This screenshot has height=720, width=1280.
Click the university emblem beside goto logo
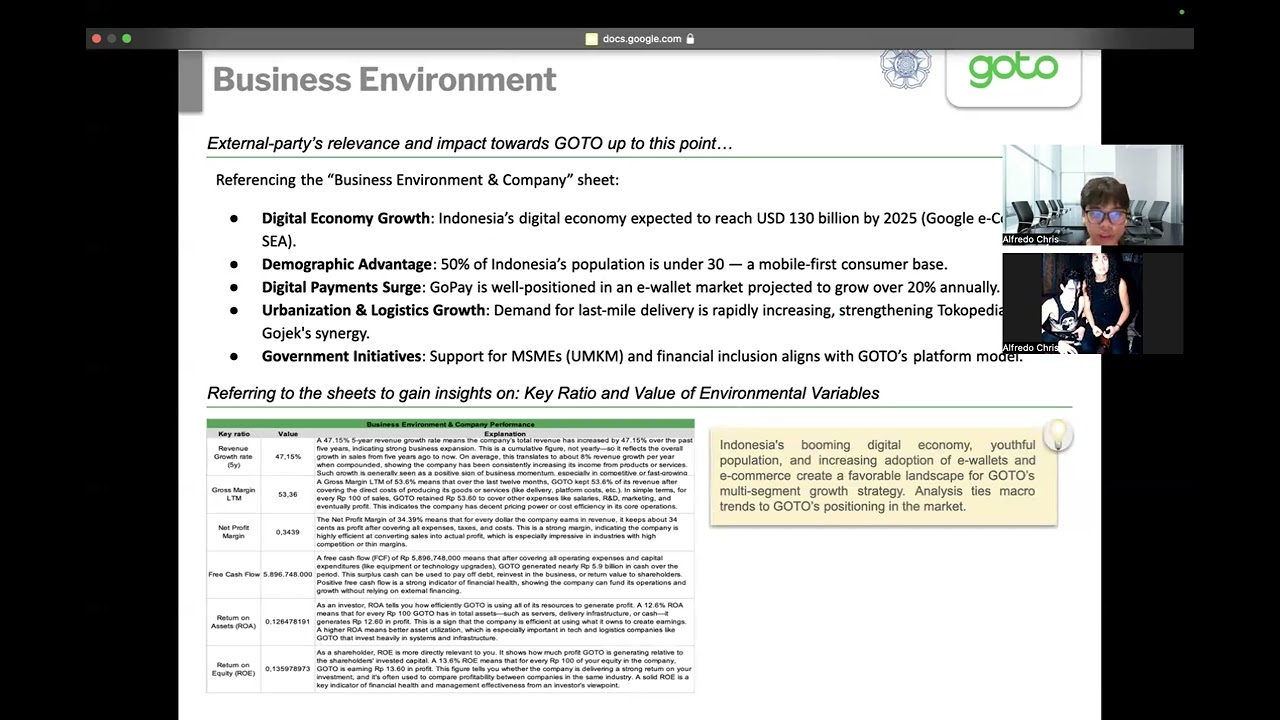click(x=905, y=68)
